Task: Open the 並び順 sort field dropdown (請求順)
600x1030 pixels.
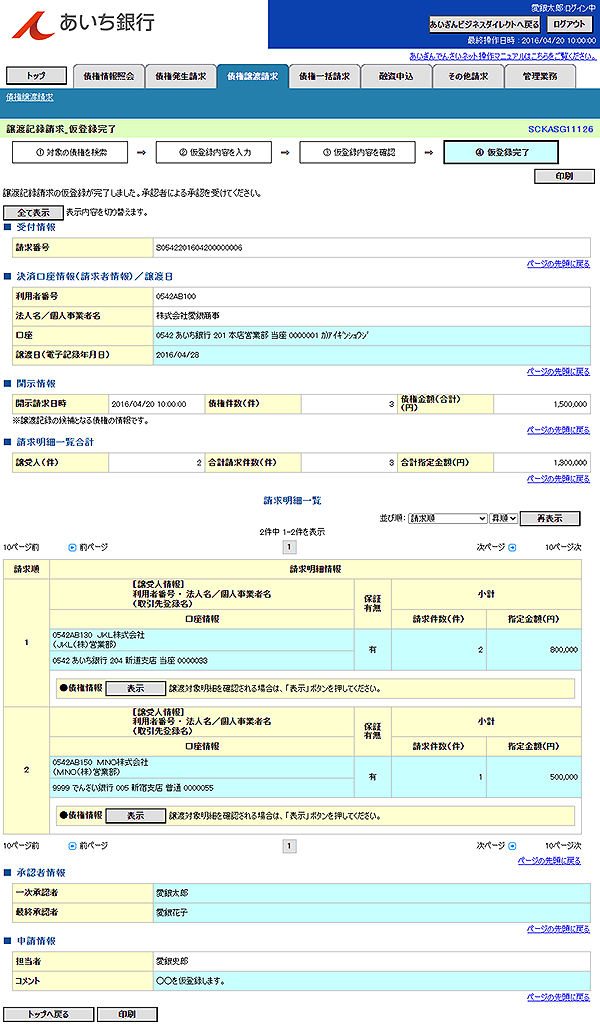Action: click(x=448, y=518)
